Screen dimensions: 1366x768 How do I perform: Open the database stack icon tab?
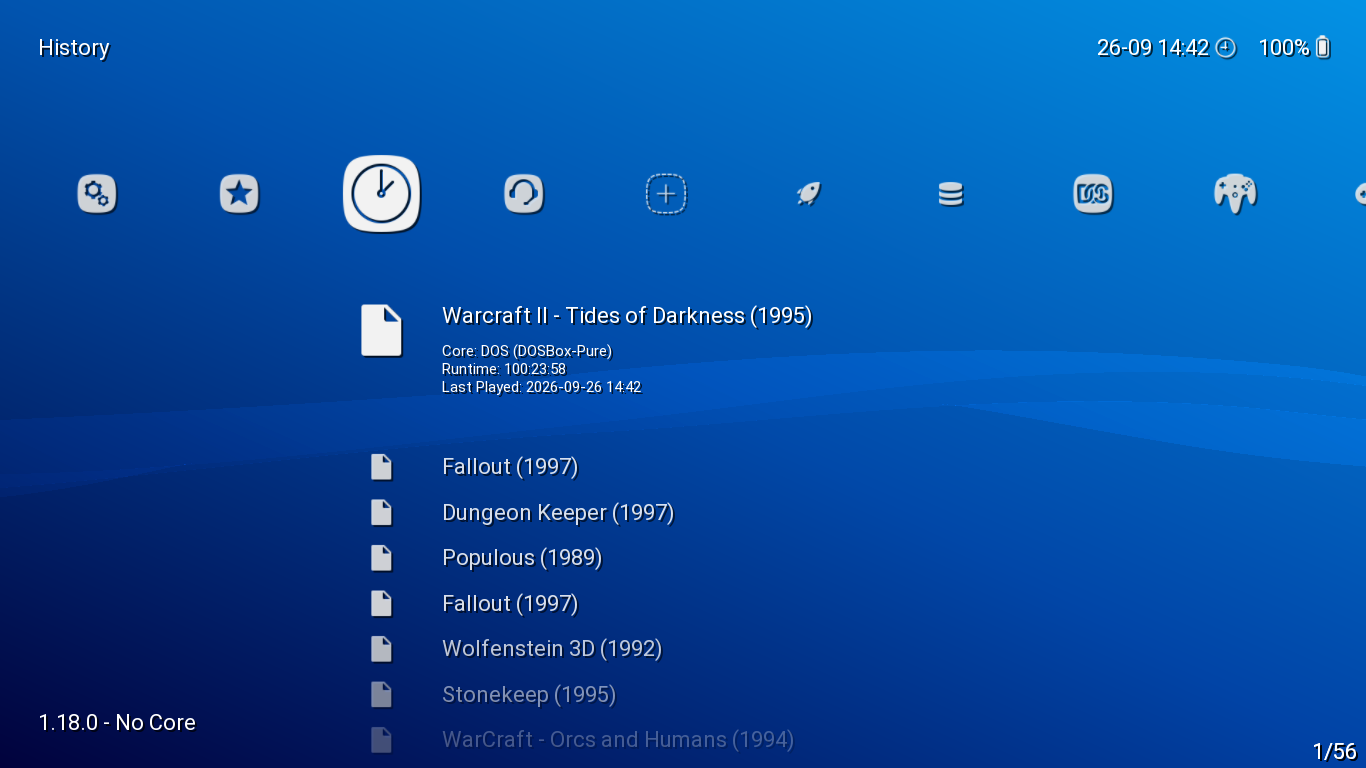click(951, 193)
